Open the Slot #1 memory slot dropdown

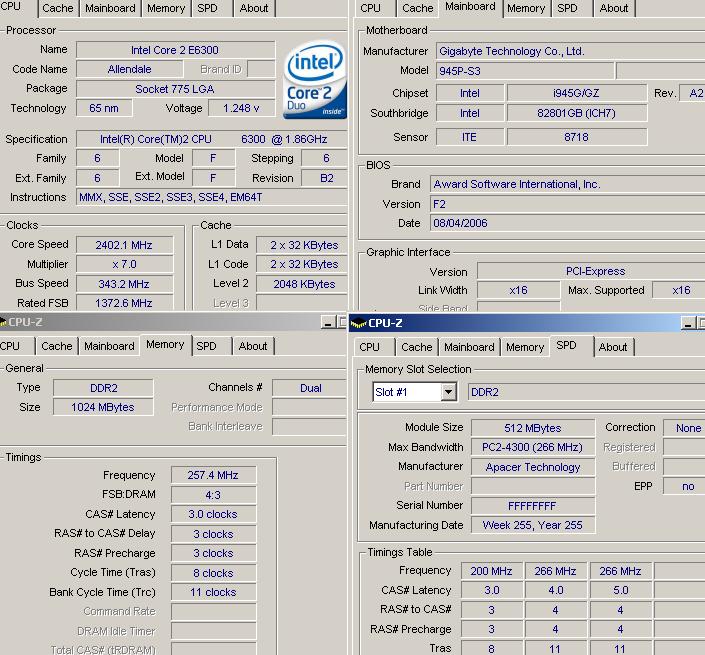[x=448, y=392]
